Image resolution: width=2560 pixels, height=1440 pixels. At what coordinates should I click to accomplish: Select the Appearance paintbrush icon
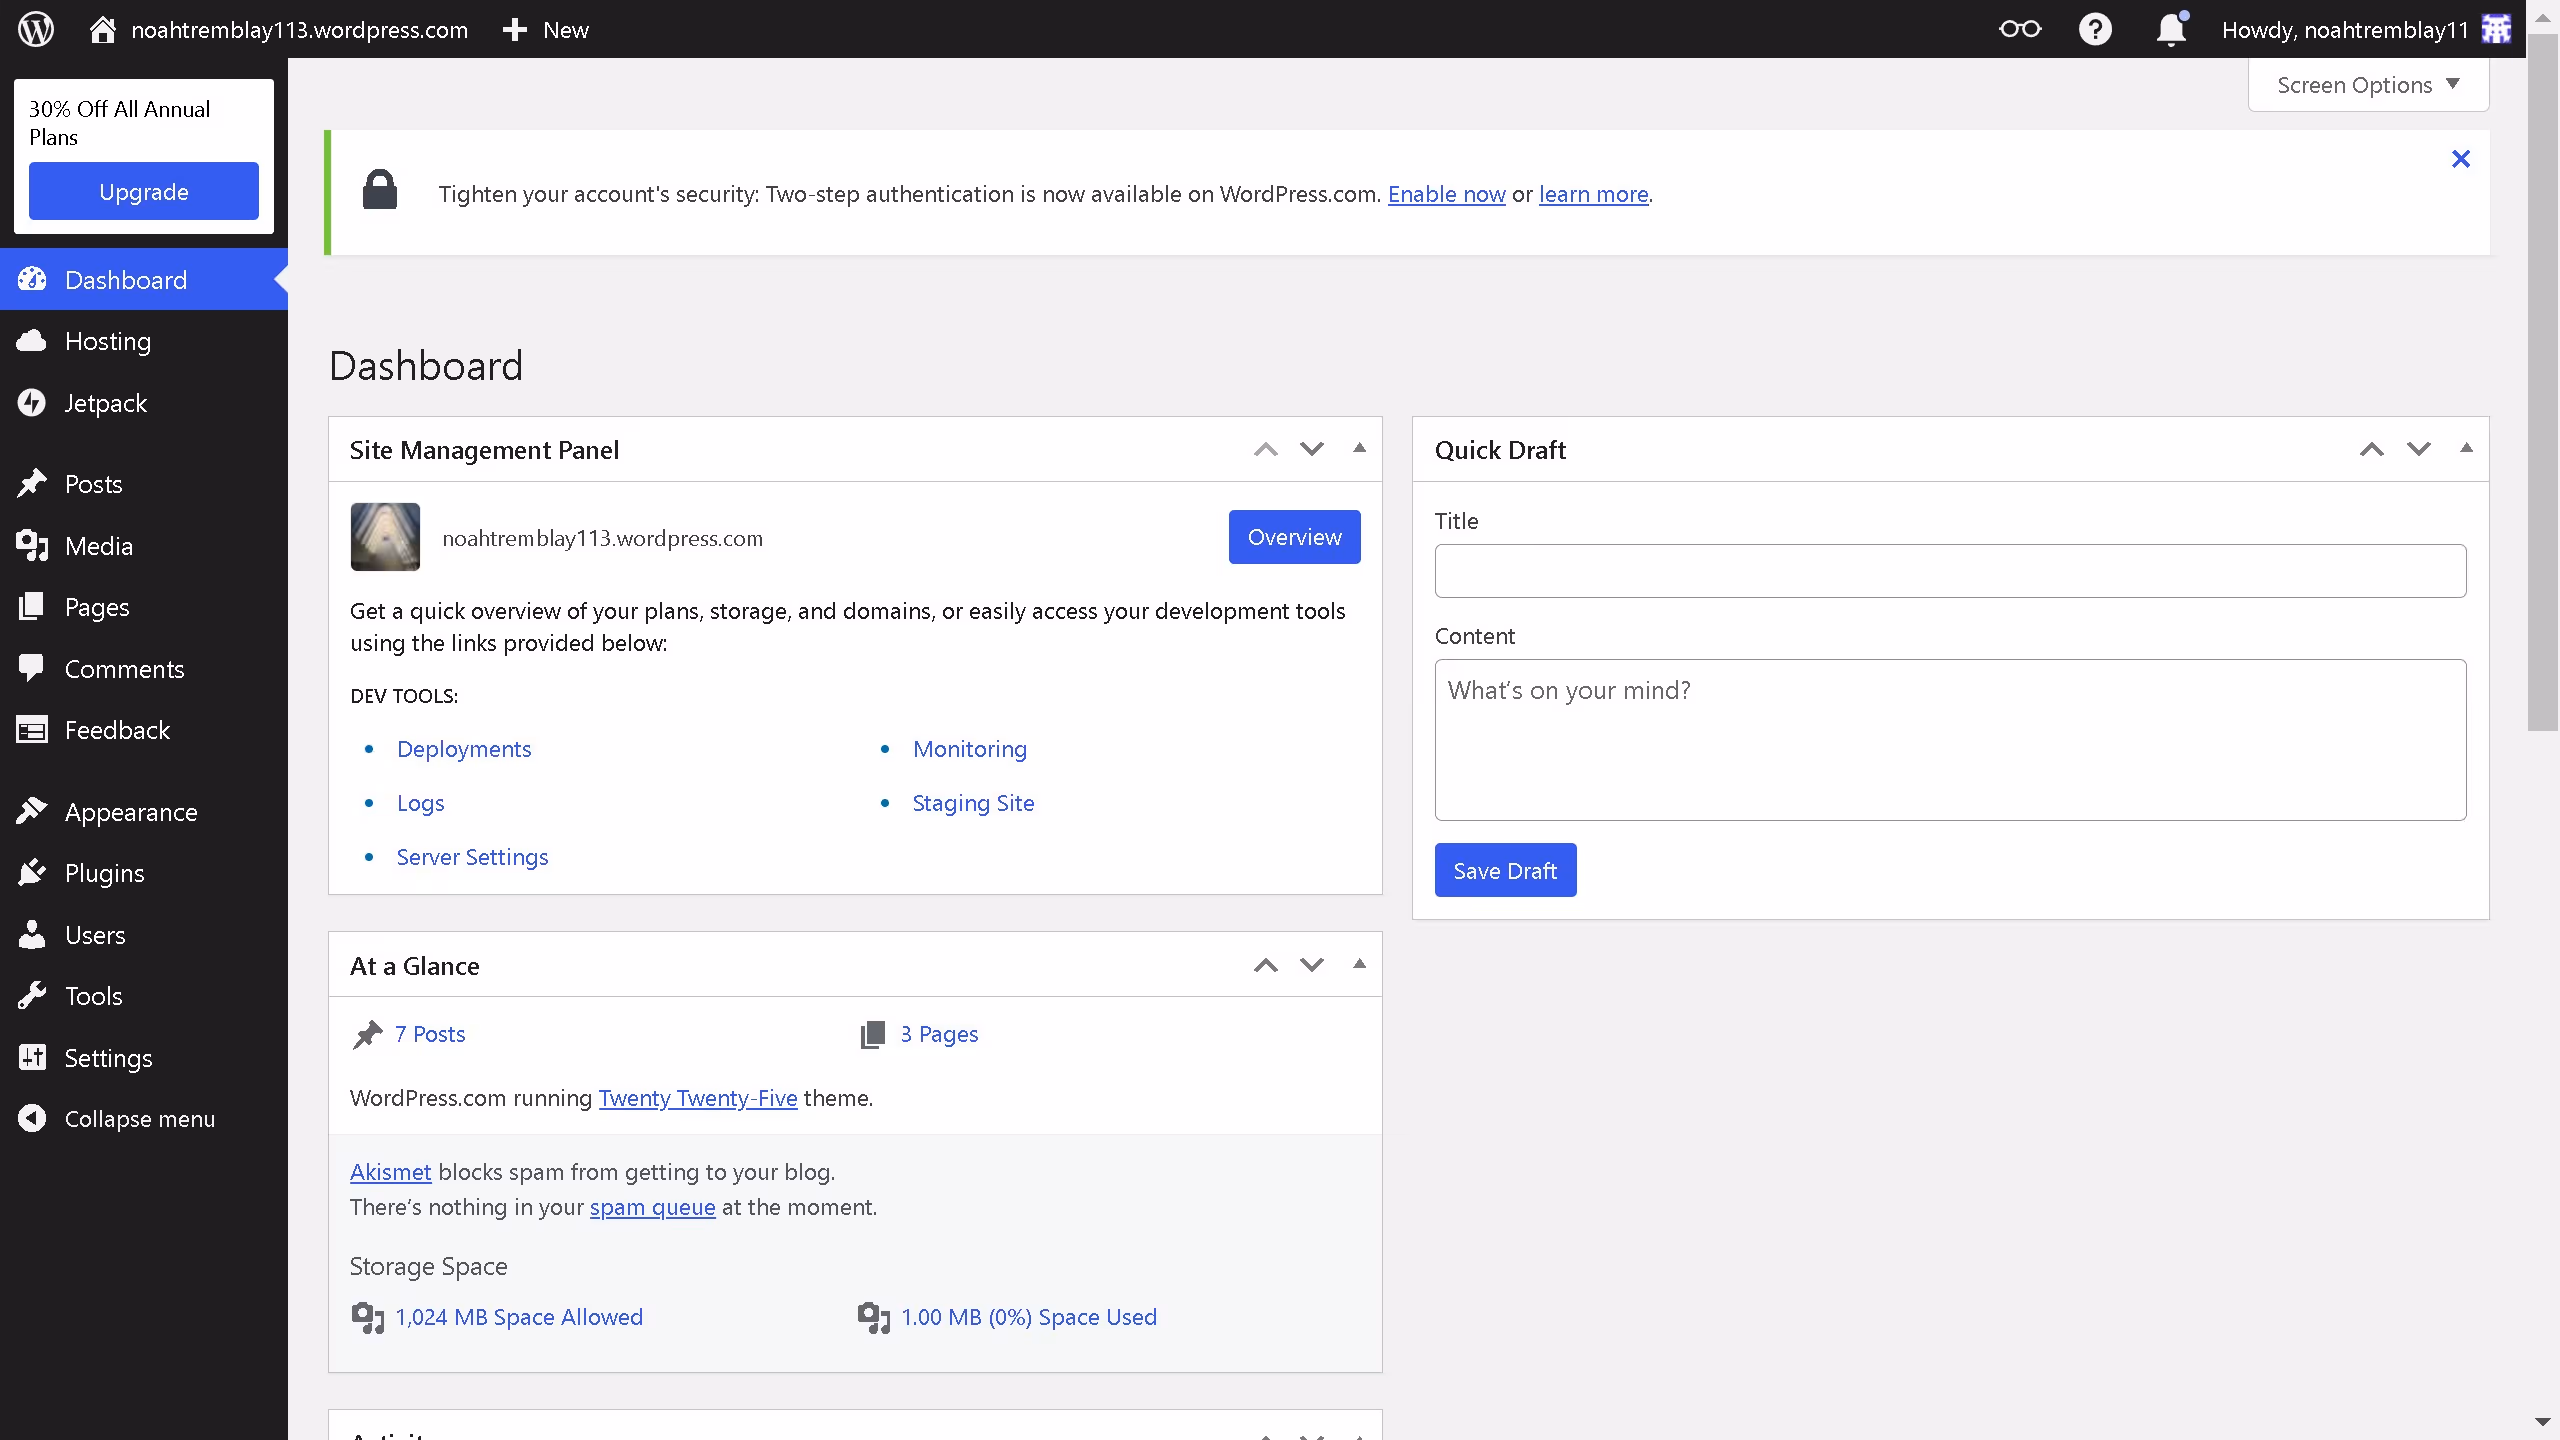(34, 811)
